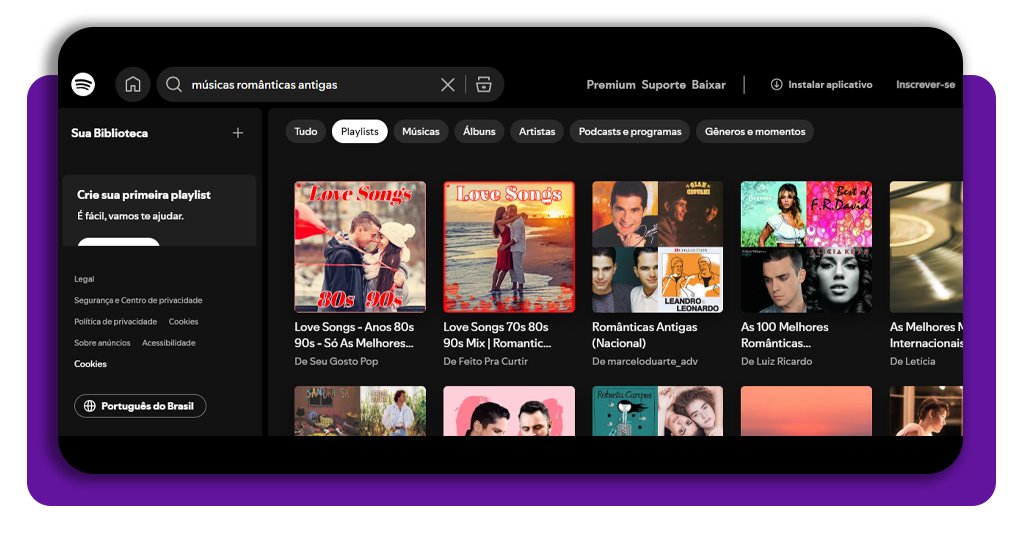The height and width of the screenshot is (536, 1024).
Task: Open Português do Brasil language selector
Action: click(140, 406)
